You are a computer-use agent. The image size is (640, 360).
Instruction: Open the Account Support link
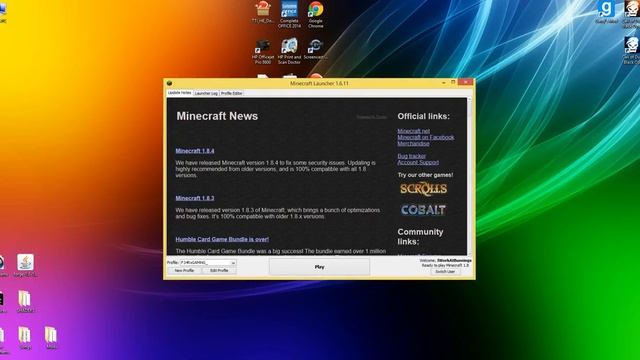pyautogui.click(x=418, y=162)
